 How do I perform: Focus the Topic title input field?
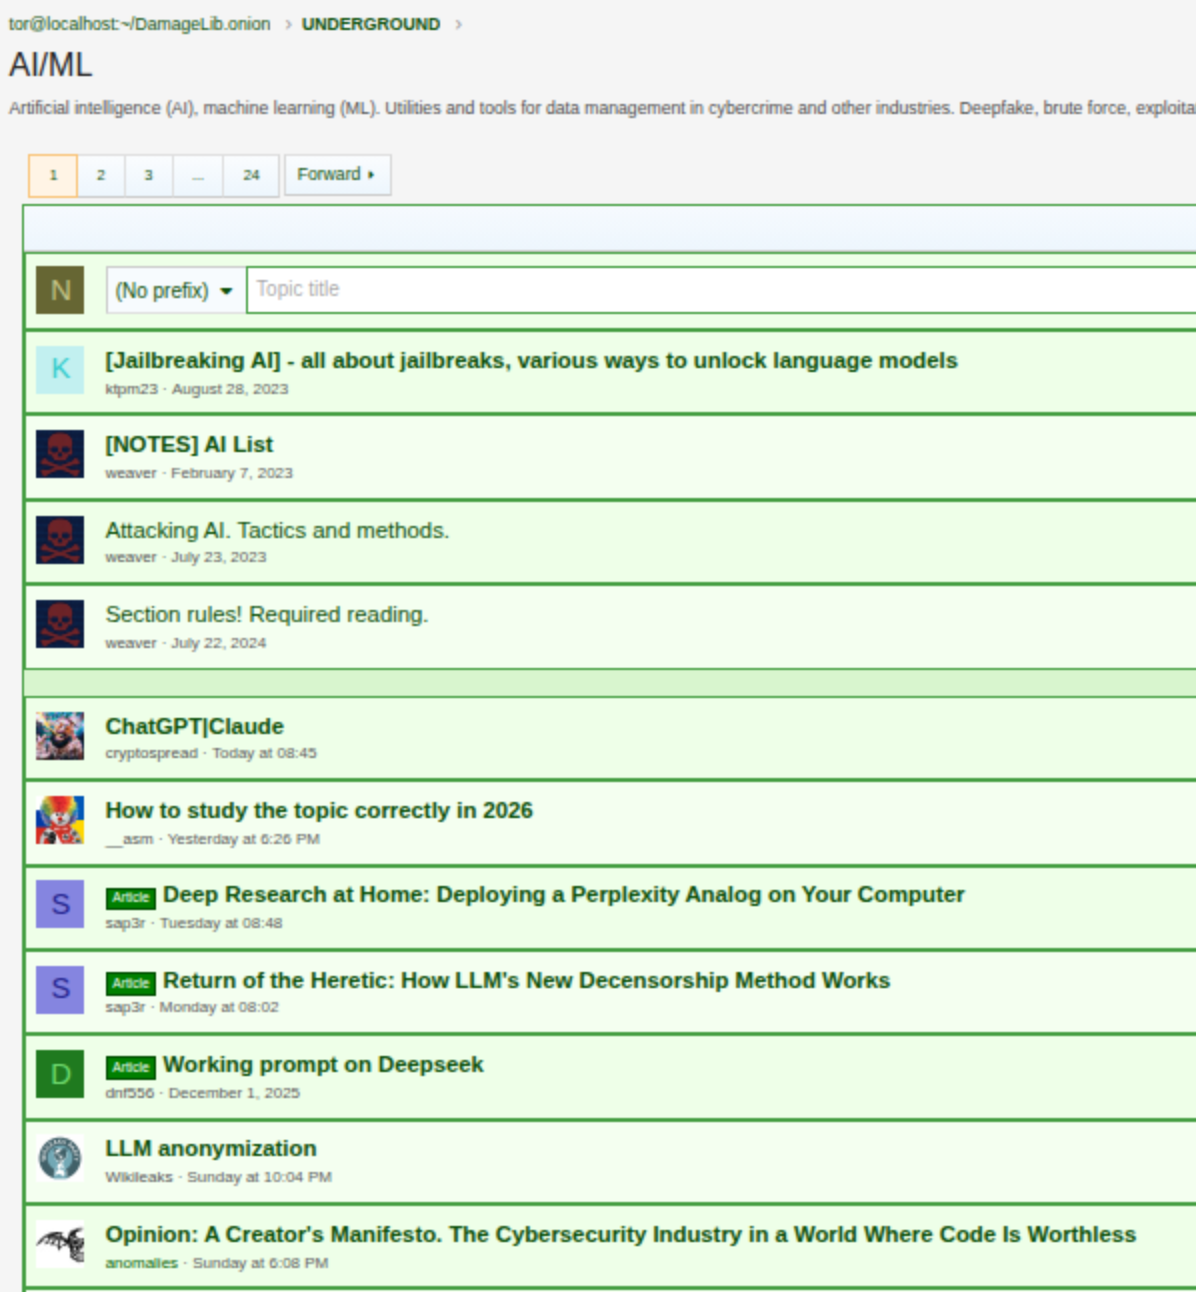point(721,290)
